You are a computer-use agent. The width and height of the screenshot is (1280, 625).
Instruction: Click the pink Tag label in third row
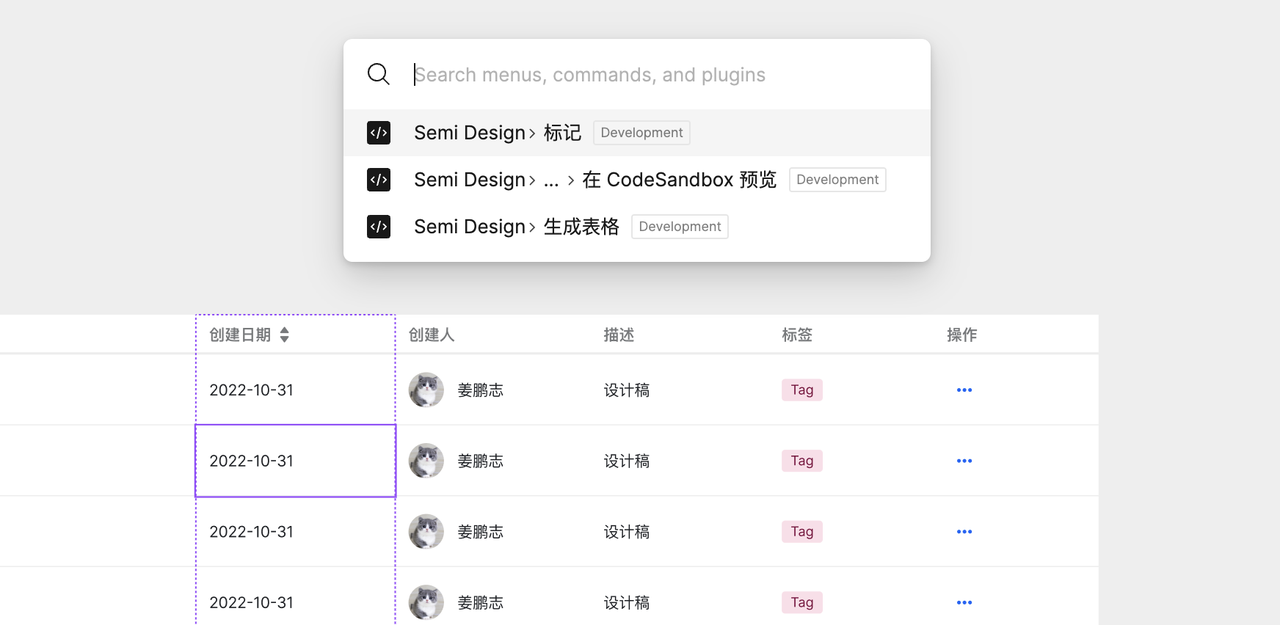pos(802,532)
